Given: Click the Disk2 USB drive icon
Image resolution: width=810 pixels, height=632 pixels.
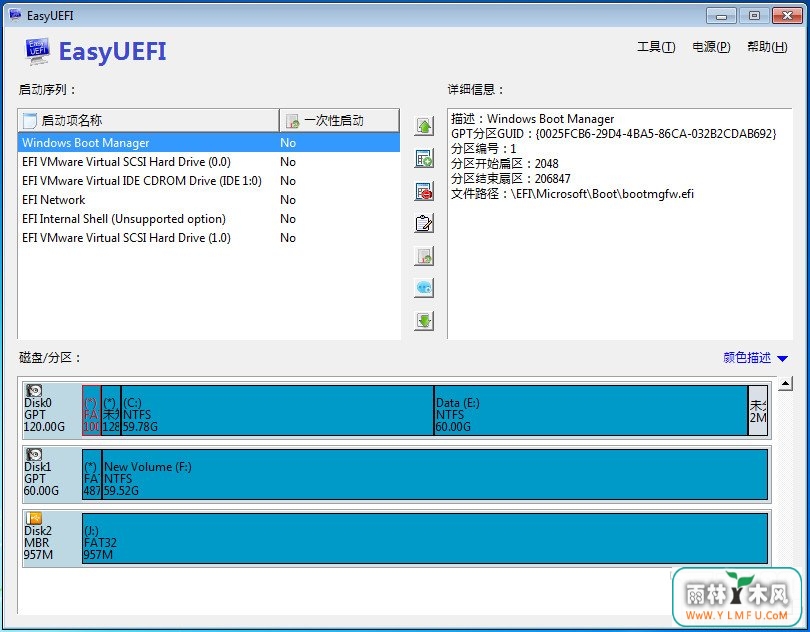Looking at the screenshot, I should pos(34,518).
